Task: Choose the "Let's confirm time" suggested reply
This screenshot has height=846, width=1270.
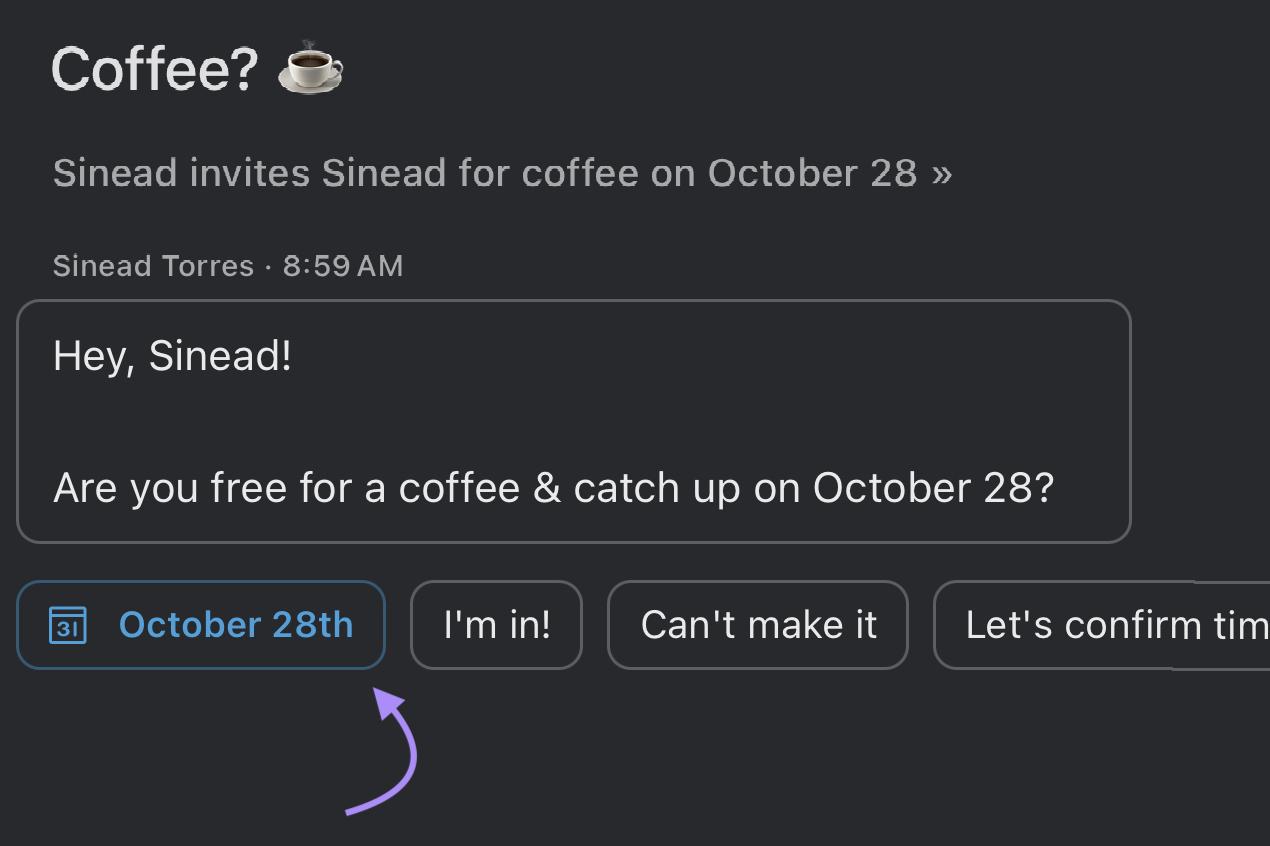Action: tap(1098, 625)
